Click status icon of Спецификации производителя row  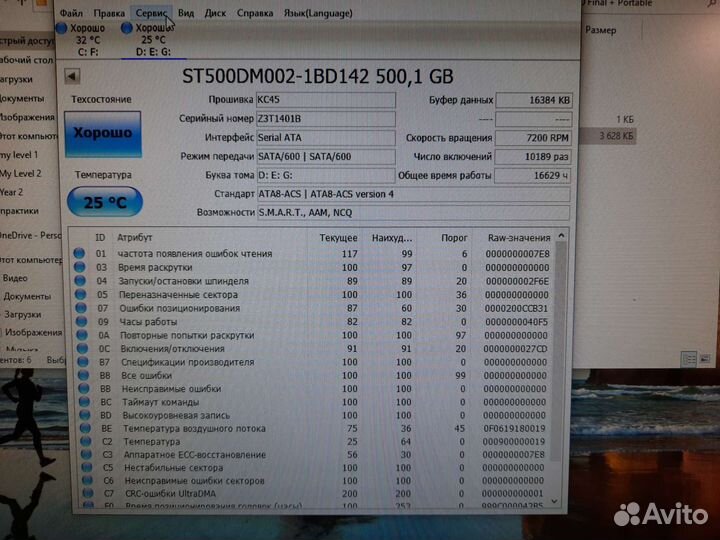(x=83, y=361)
